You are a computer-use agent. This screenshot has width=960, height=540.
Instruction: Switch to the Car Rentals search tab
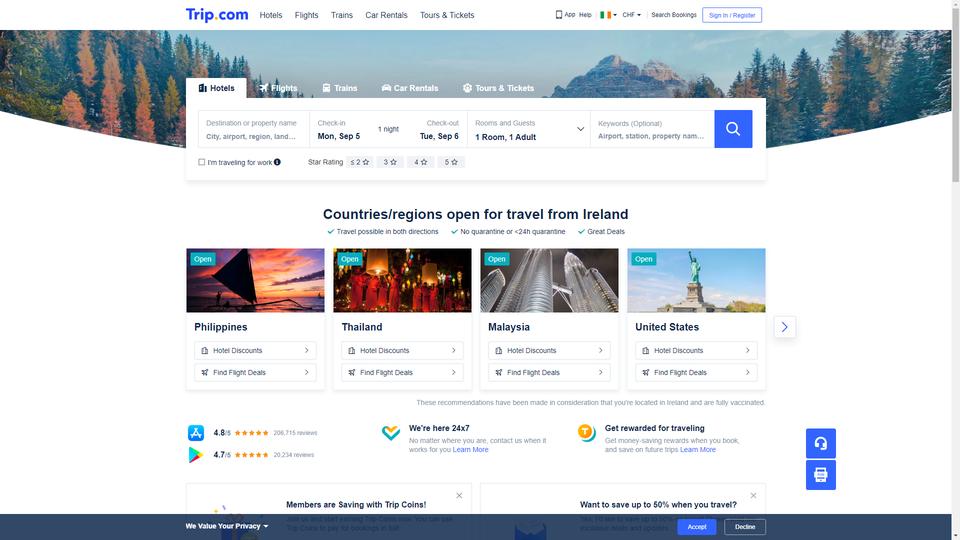click(410, 88)
